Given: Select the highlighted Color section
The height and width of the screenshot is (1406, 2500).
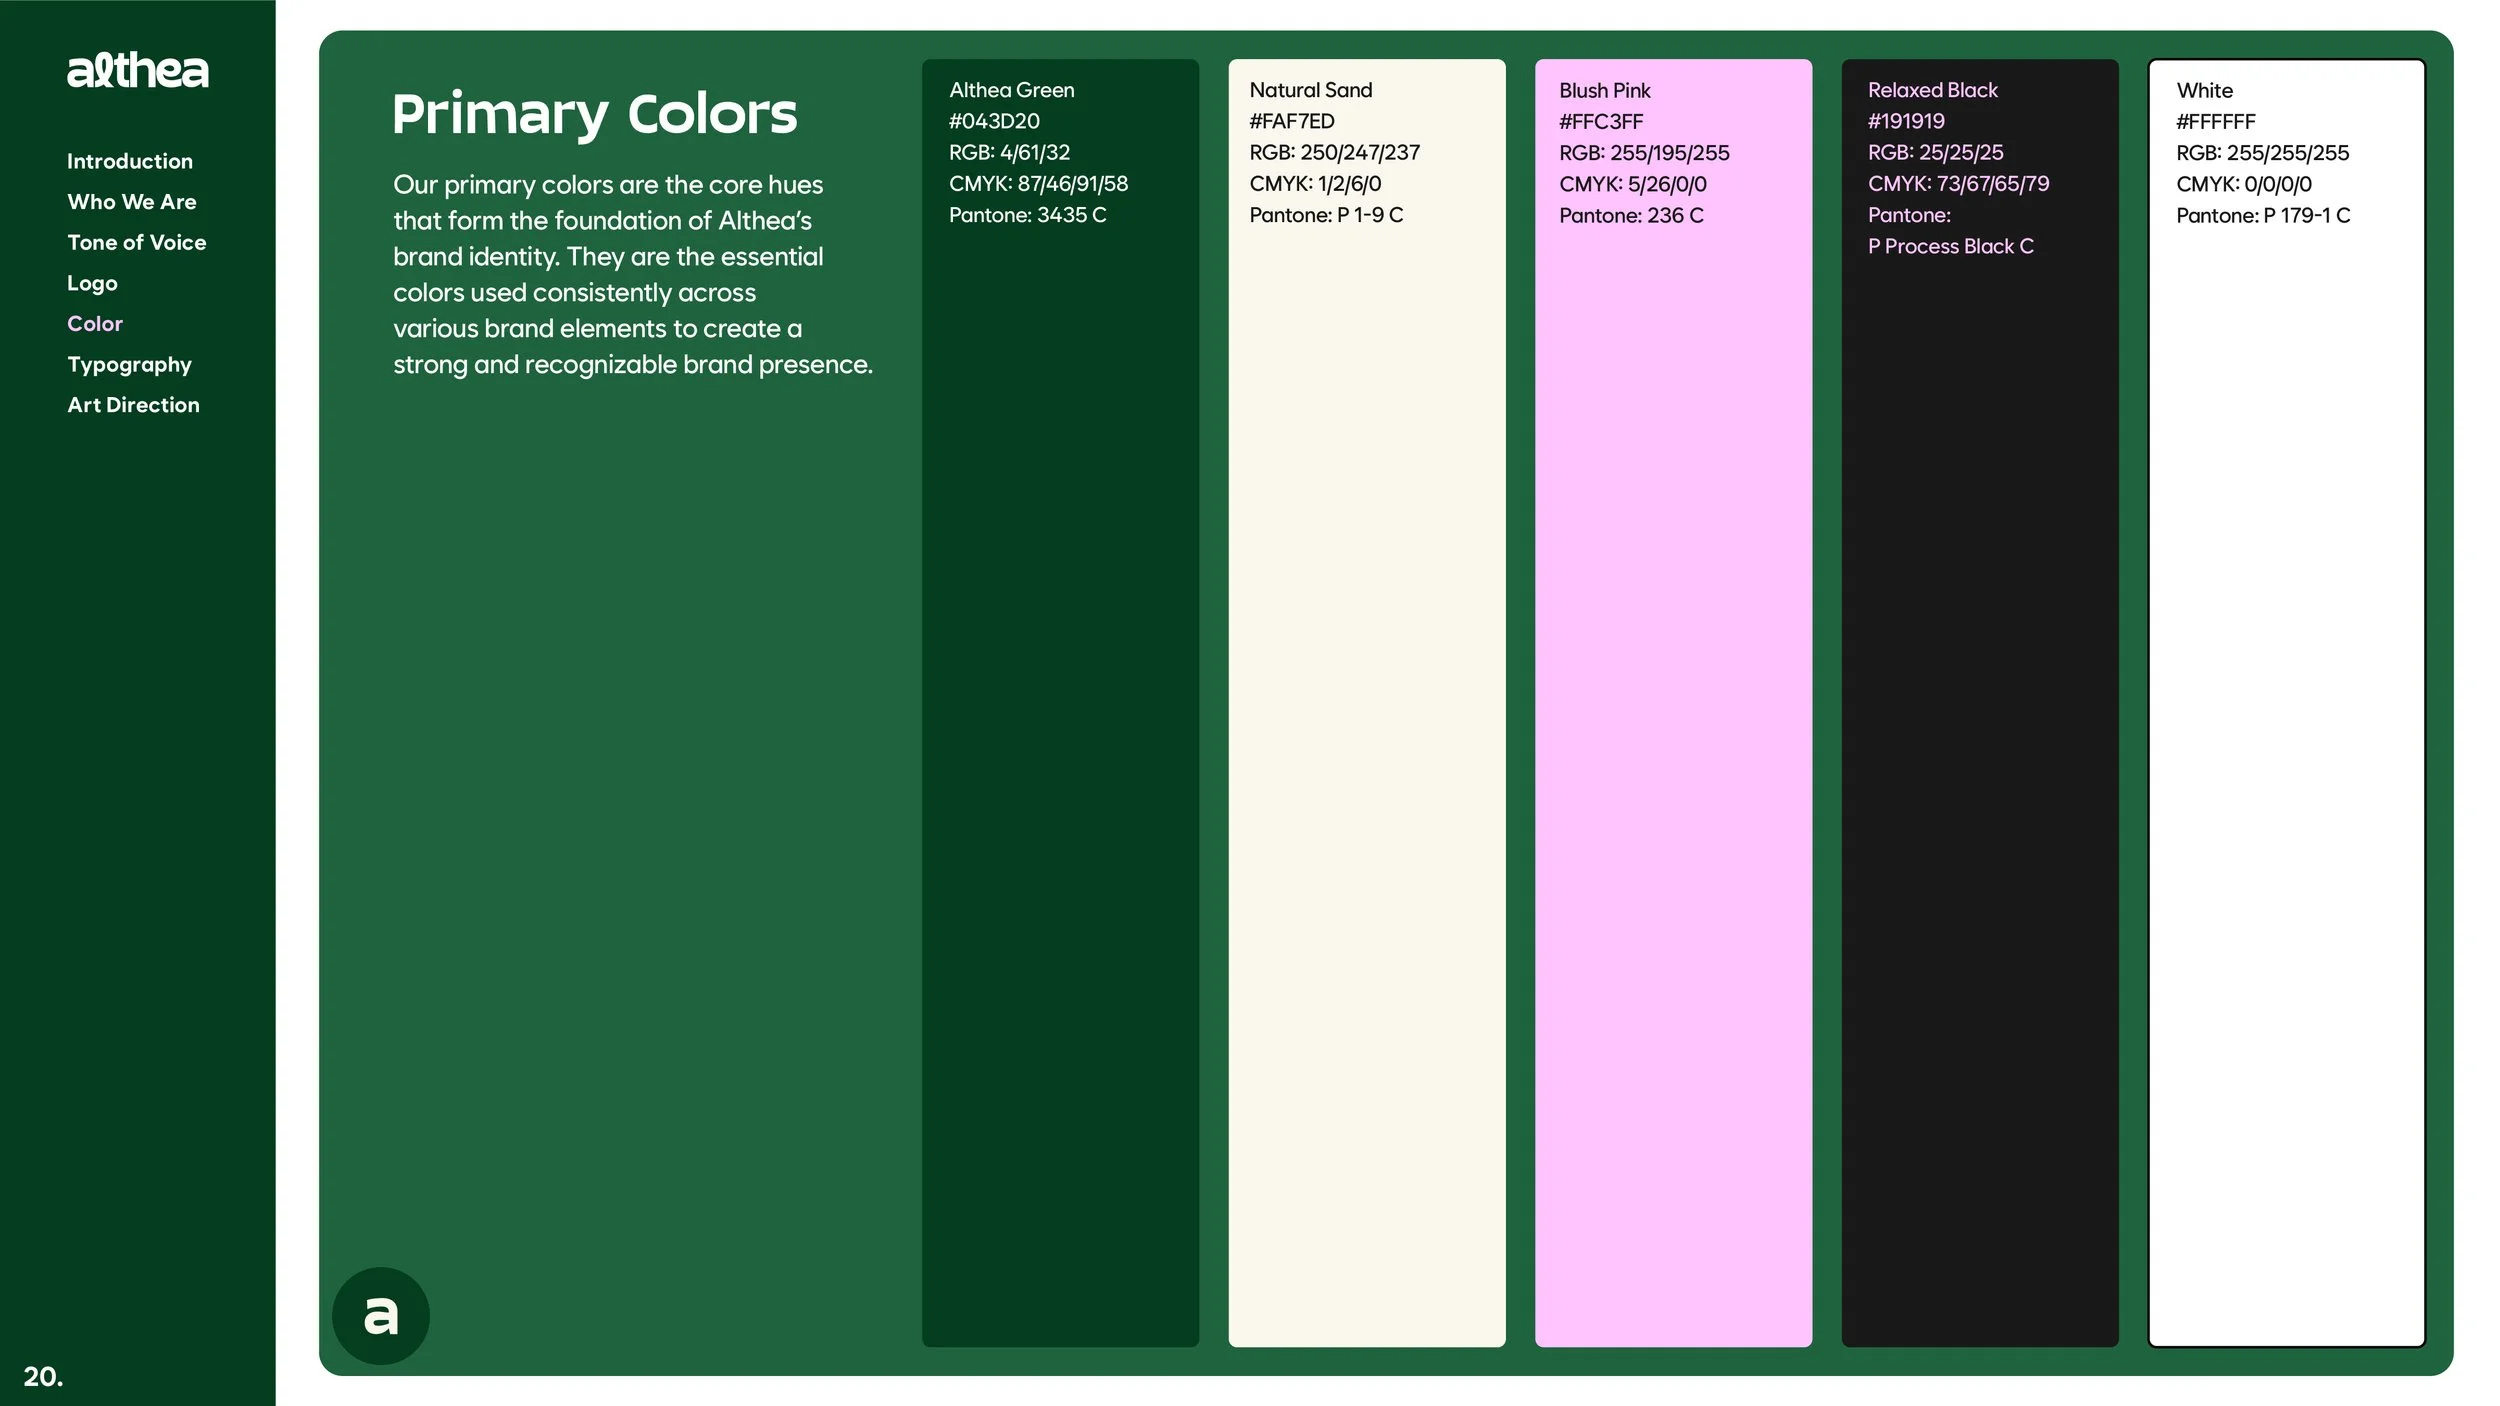Looking at the screenshot, I should point(95,324).
